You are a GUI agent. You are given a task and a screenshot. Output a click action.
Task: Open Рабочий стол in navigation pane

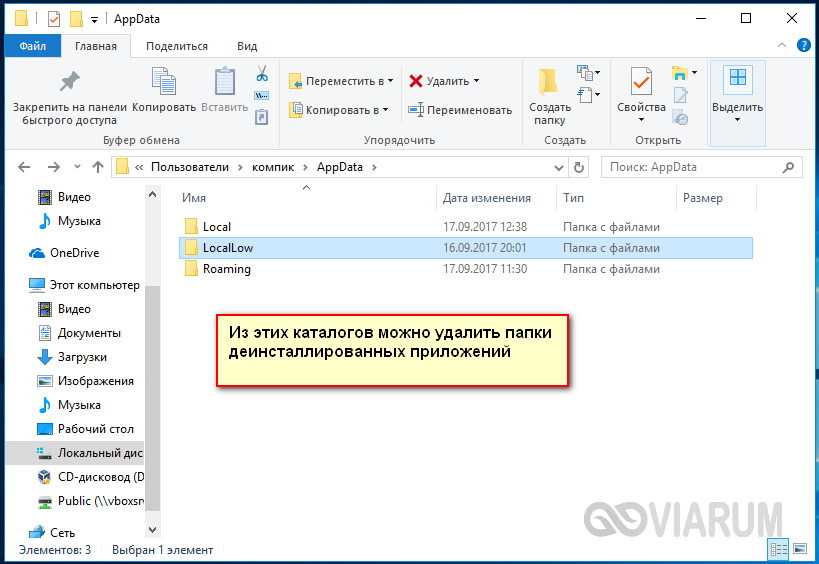pos(86,429)
